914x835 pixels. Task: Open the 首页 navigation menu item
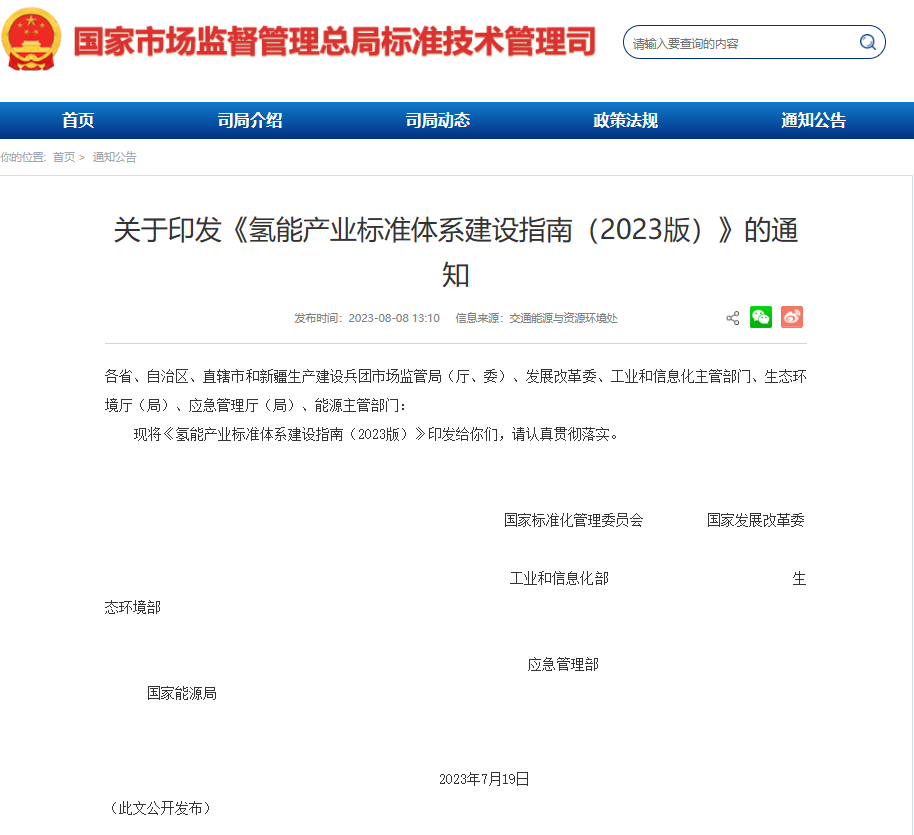tap(78, 121)
